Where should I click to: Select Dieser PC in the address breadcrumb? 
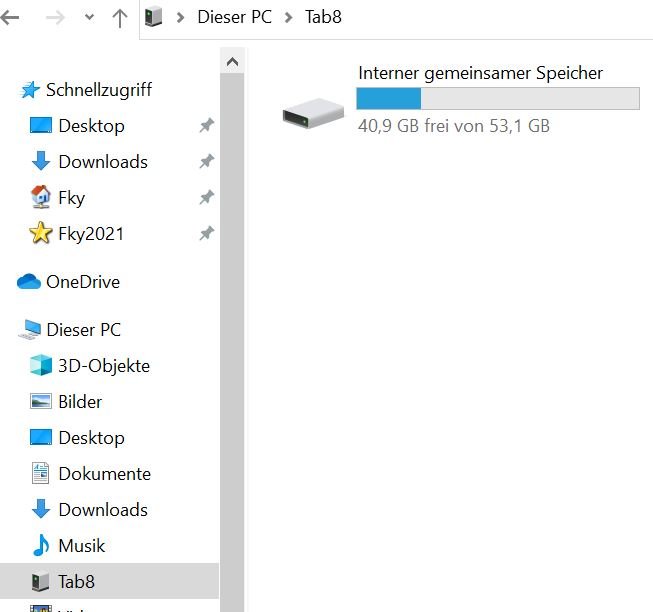234,17
